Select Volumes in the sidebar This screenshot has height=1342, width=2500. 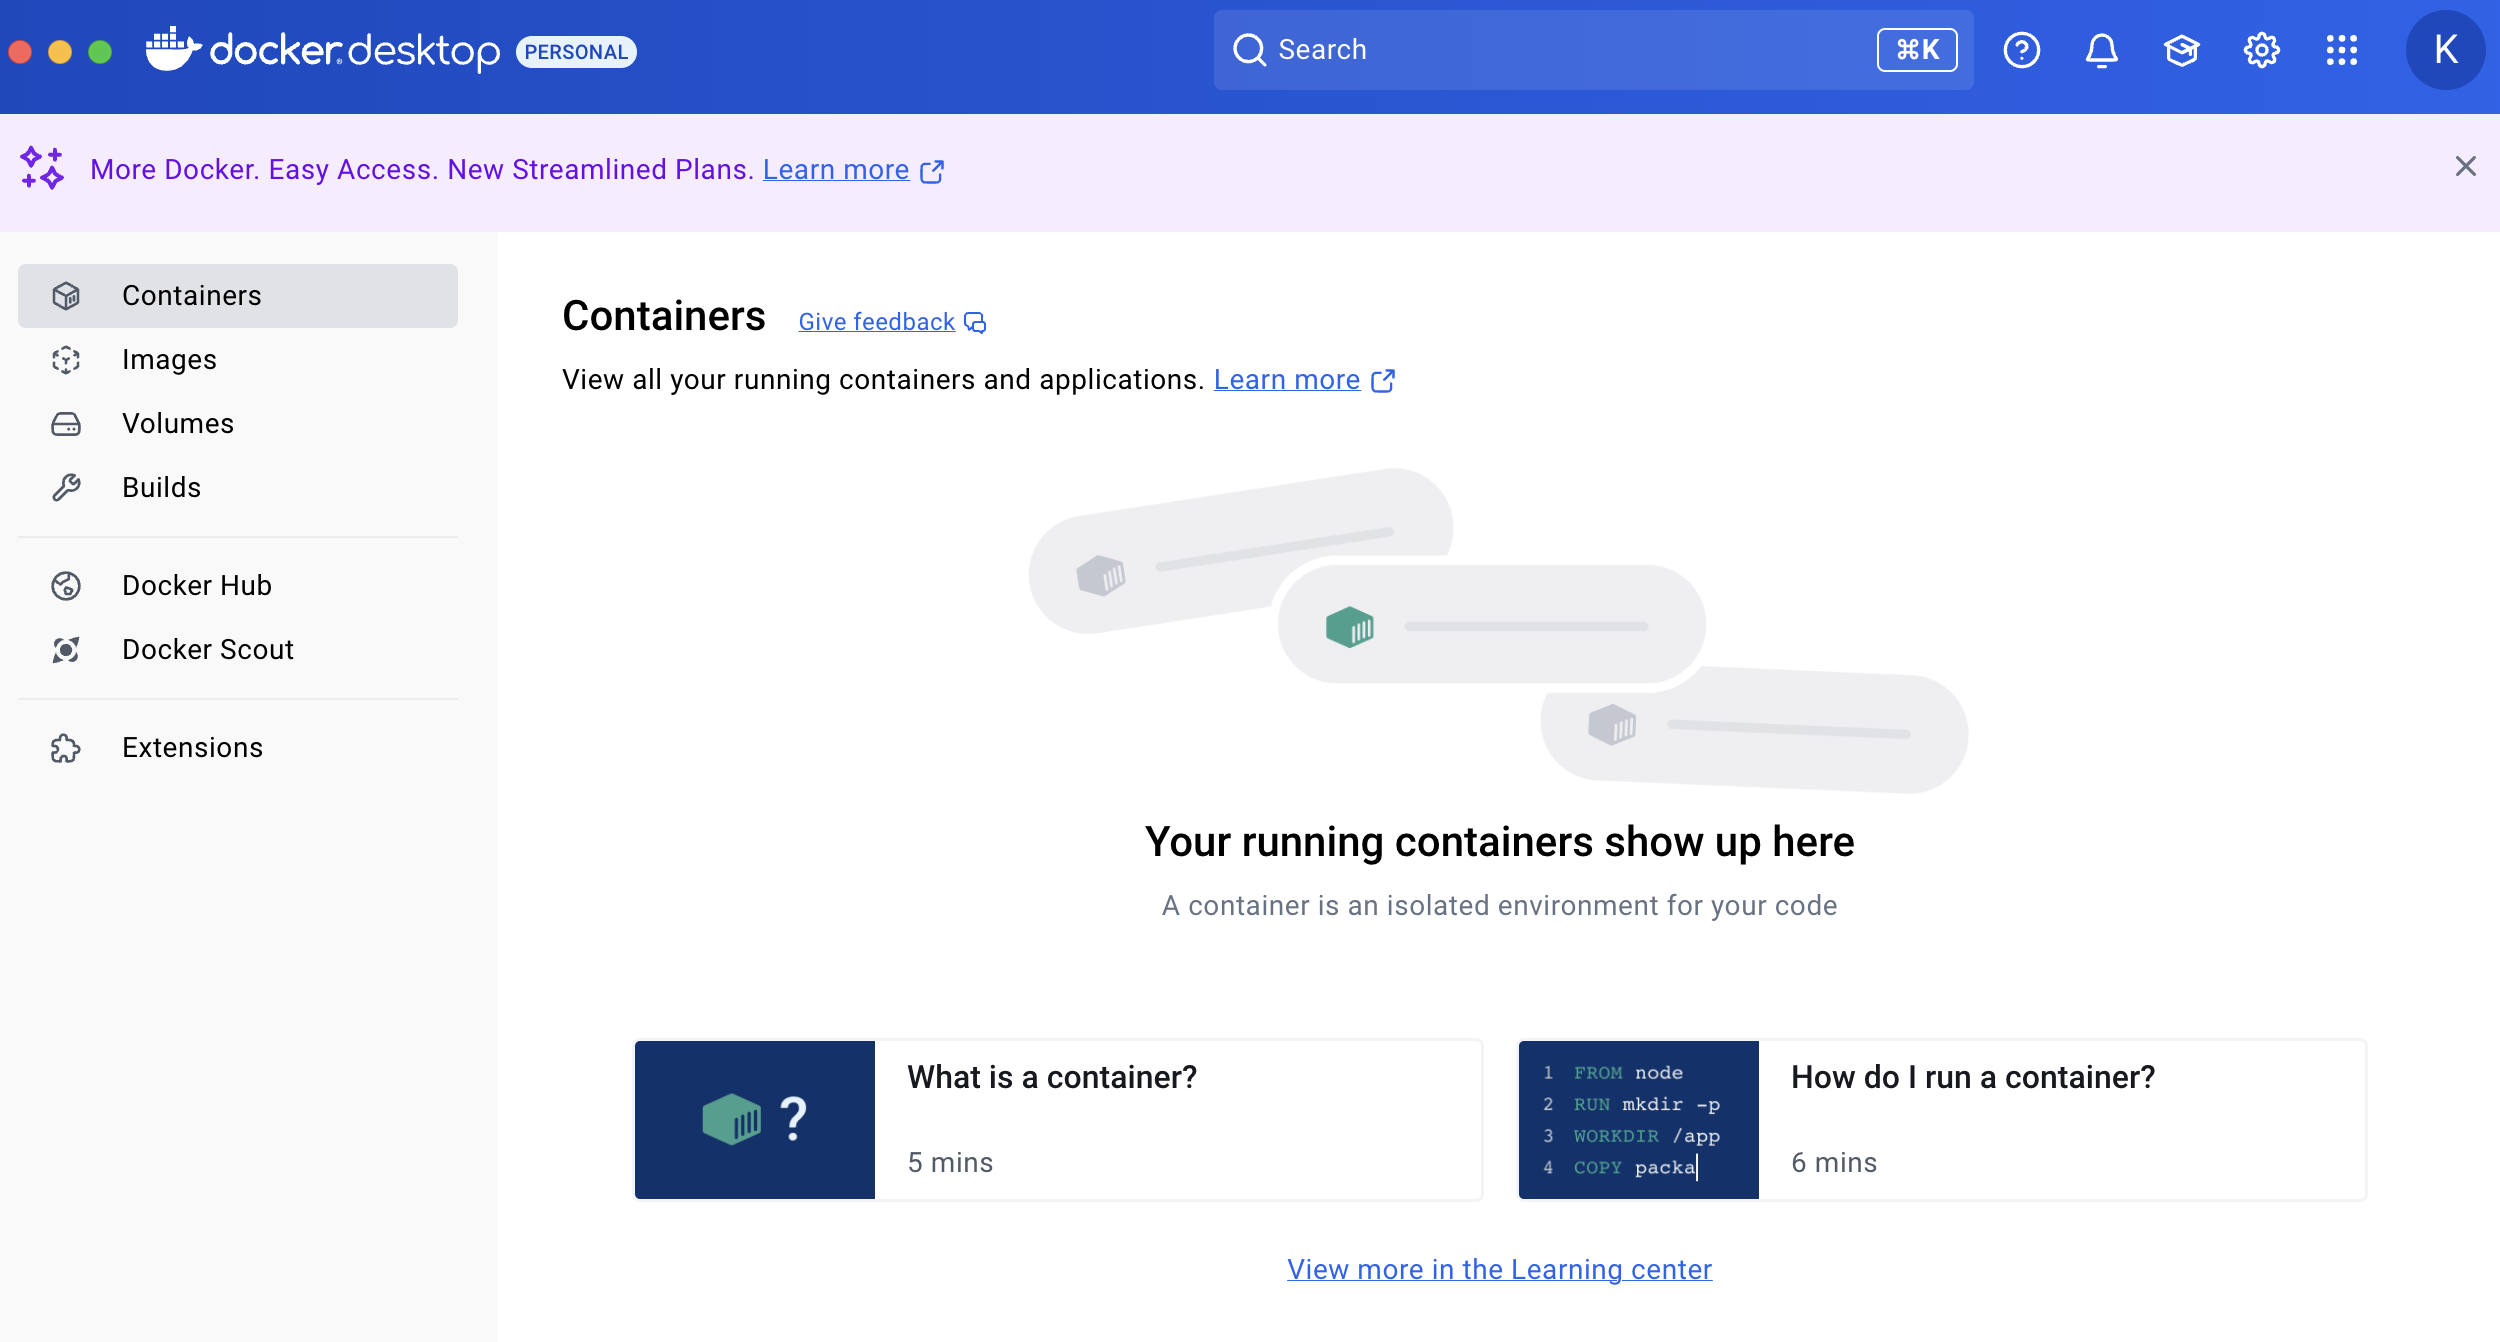pyautogui.click(x=177, y=424)
